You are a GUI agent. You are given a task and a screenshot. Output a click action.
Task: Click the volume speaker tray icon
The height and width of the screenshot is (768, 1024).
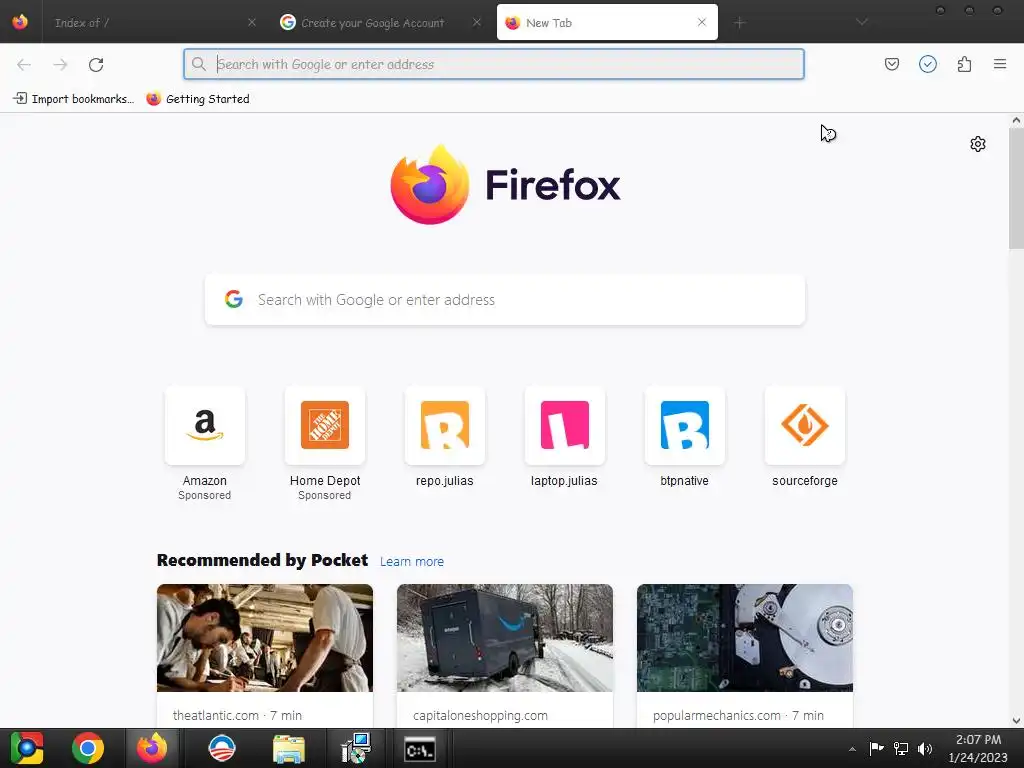(925, 748)
